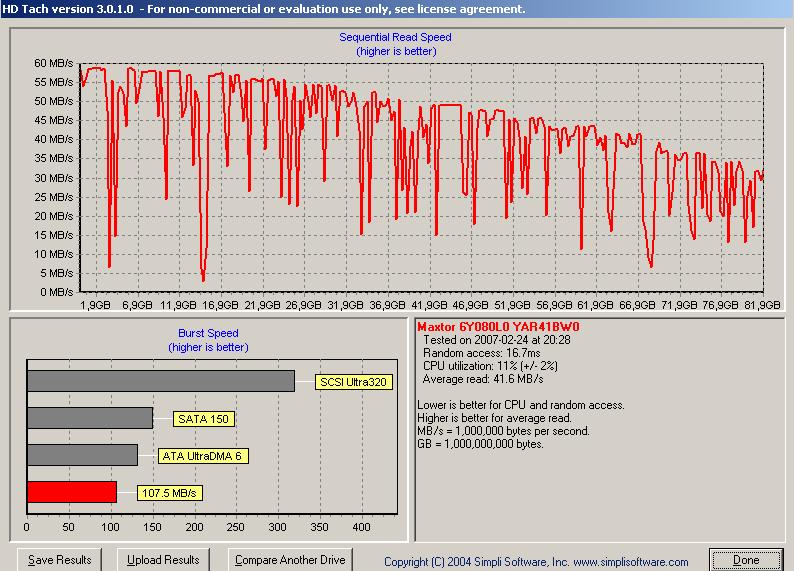Close the dialog with Done
Screen dimensions: 794x571
746,560
